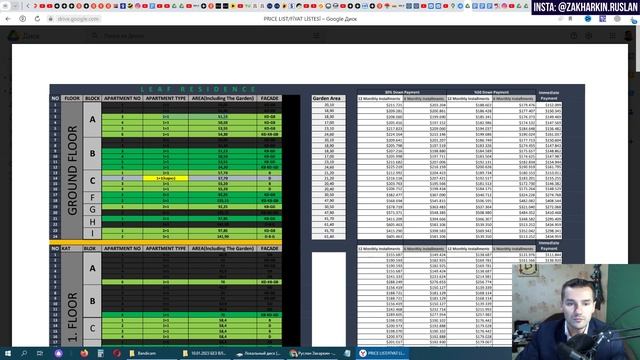Screen dimensions: 640x360
Task: Click the LEAF RESIDENCE title
Action: pos(198,89)
